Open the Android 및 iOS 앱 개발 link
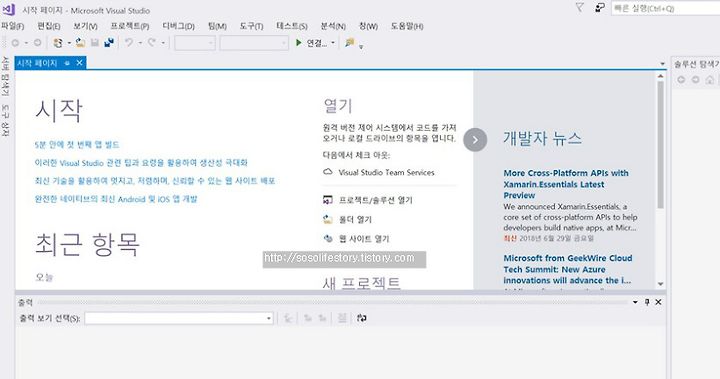This screenshot has height=379, width=720. click(x=116, y=199)
